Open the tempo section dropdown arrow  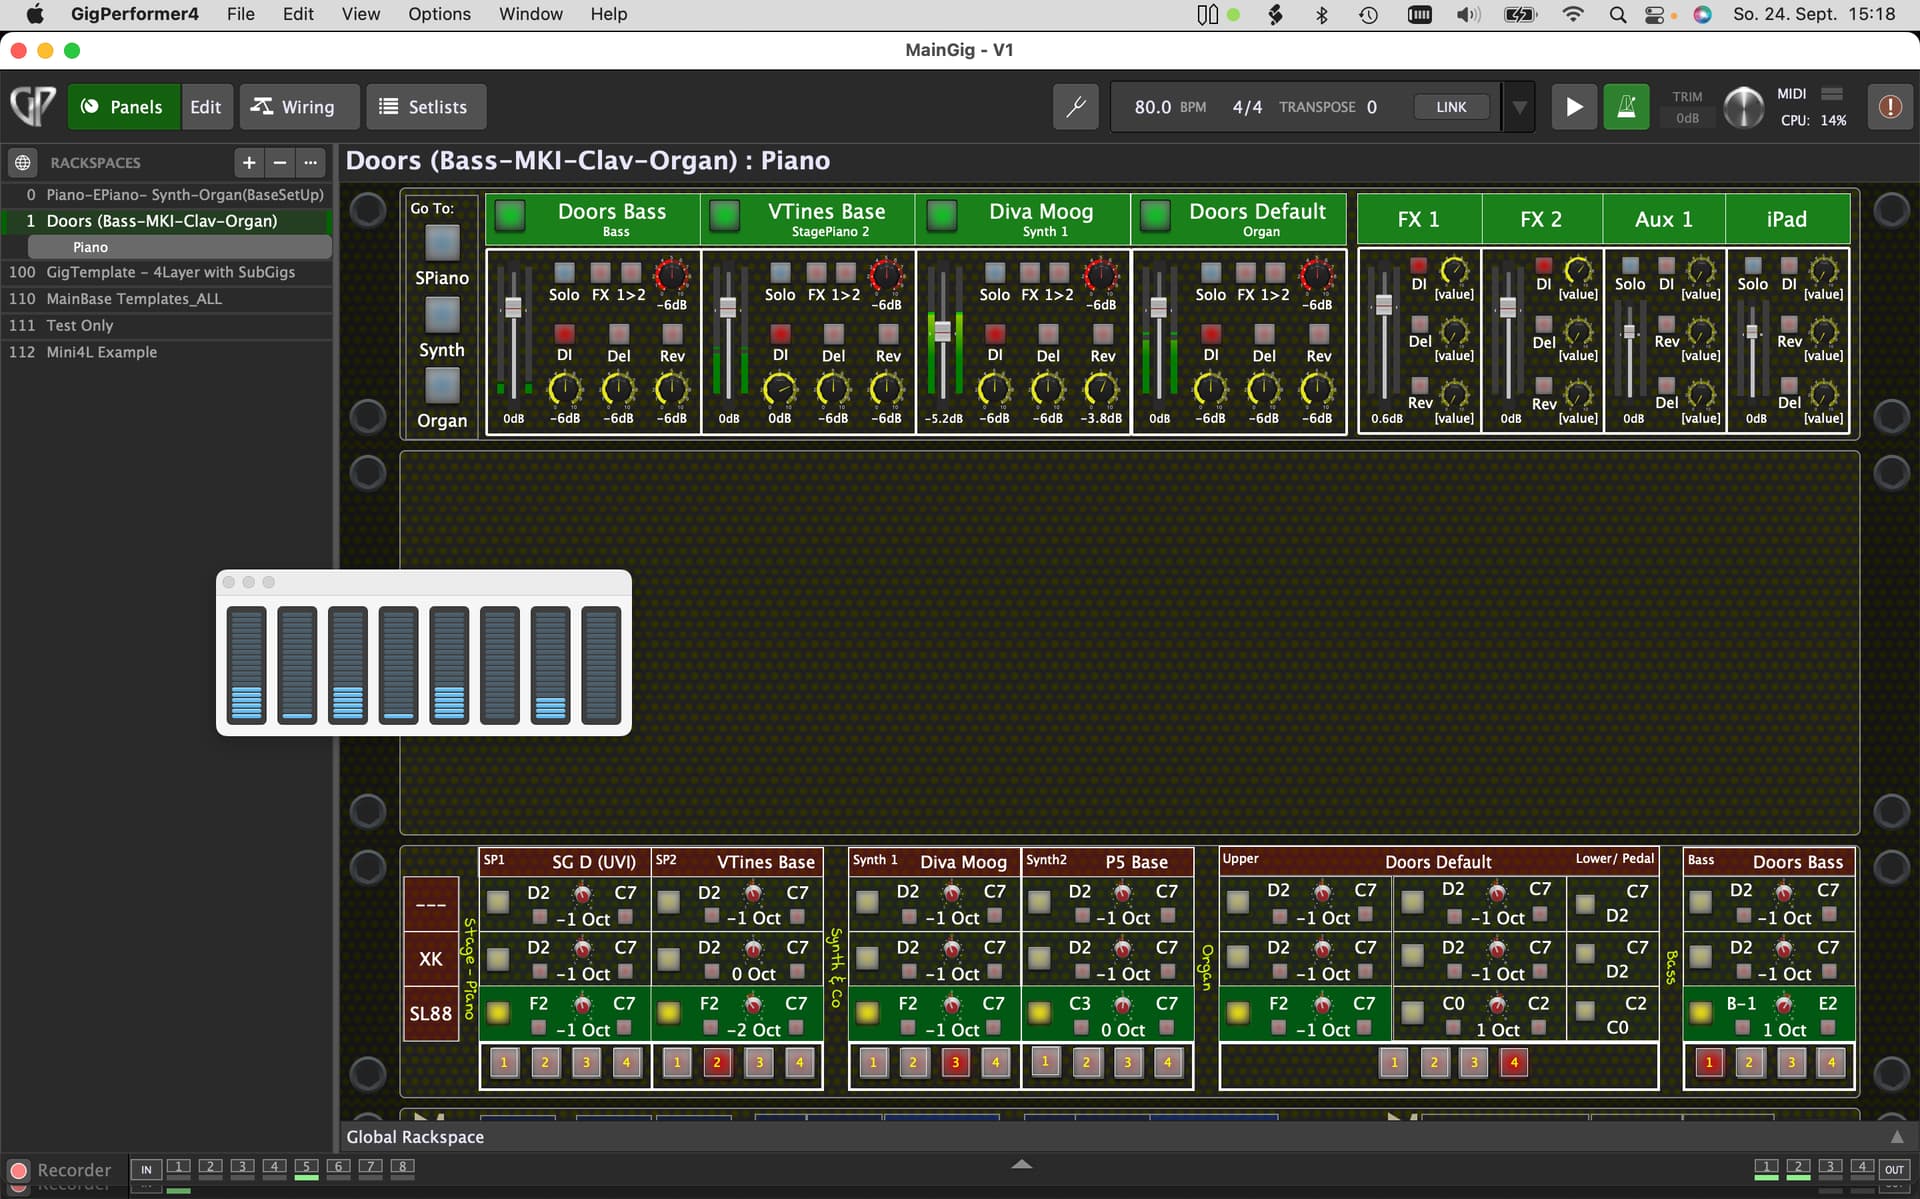tap(1519, 107)
